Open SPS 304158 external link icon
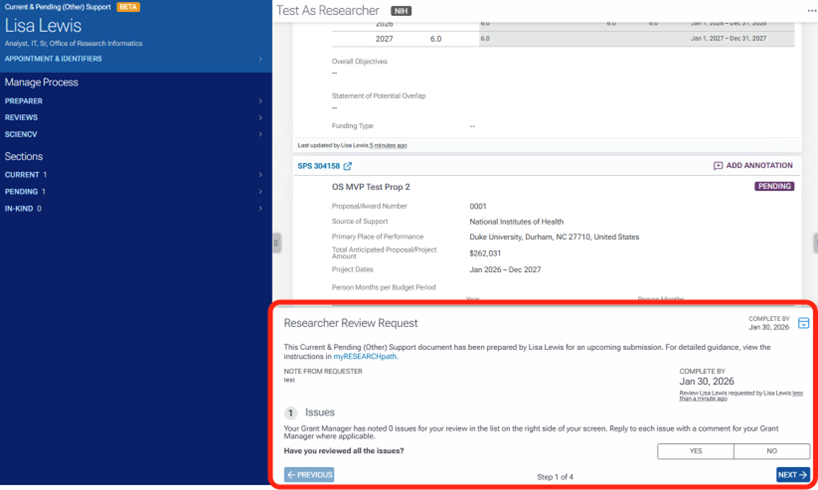 tap(348, 166)
